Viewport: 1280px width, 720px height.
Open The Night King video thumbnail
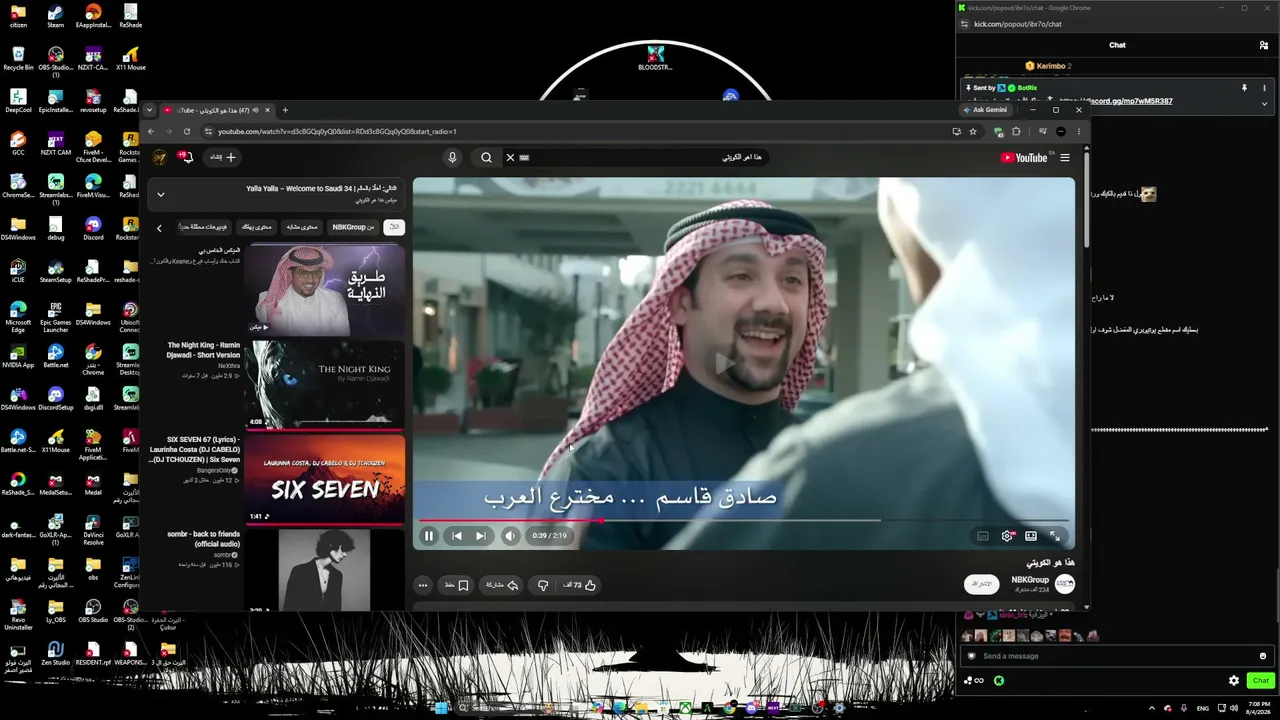[x=326, y=385]
